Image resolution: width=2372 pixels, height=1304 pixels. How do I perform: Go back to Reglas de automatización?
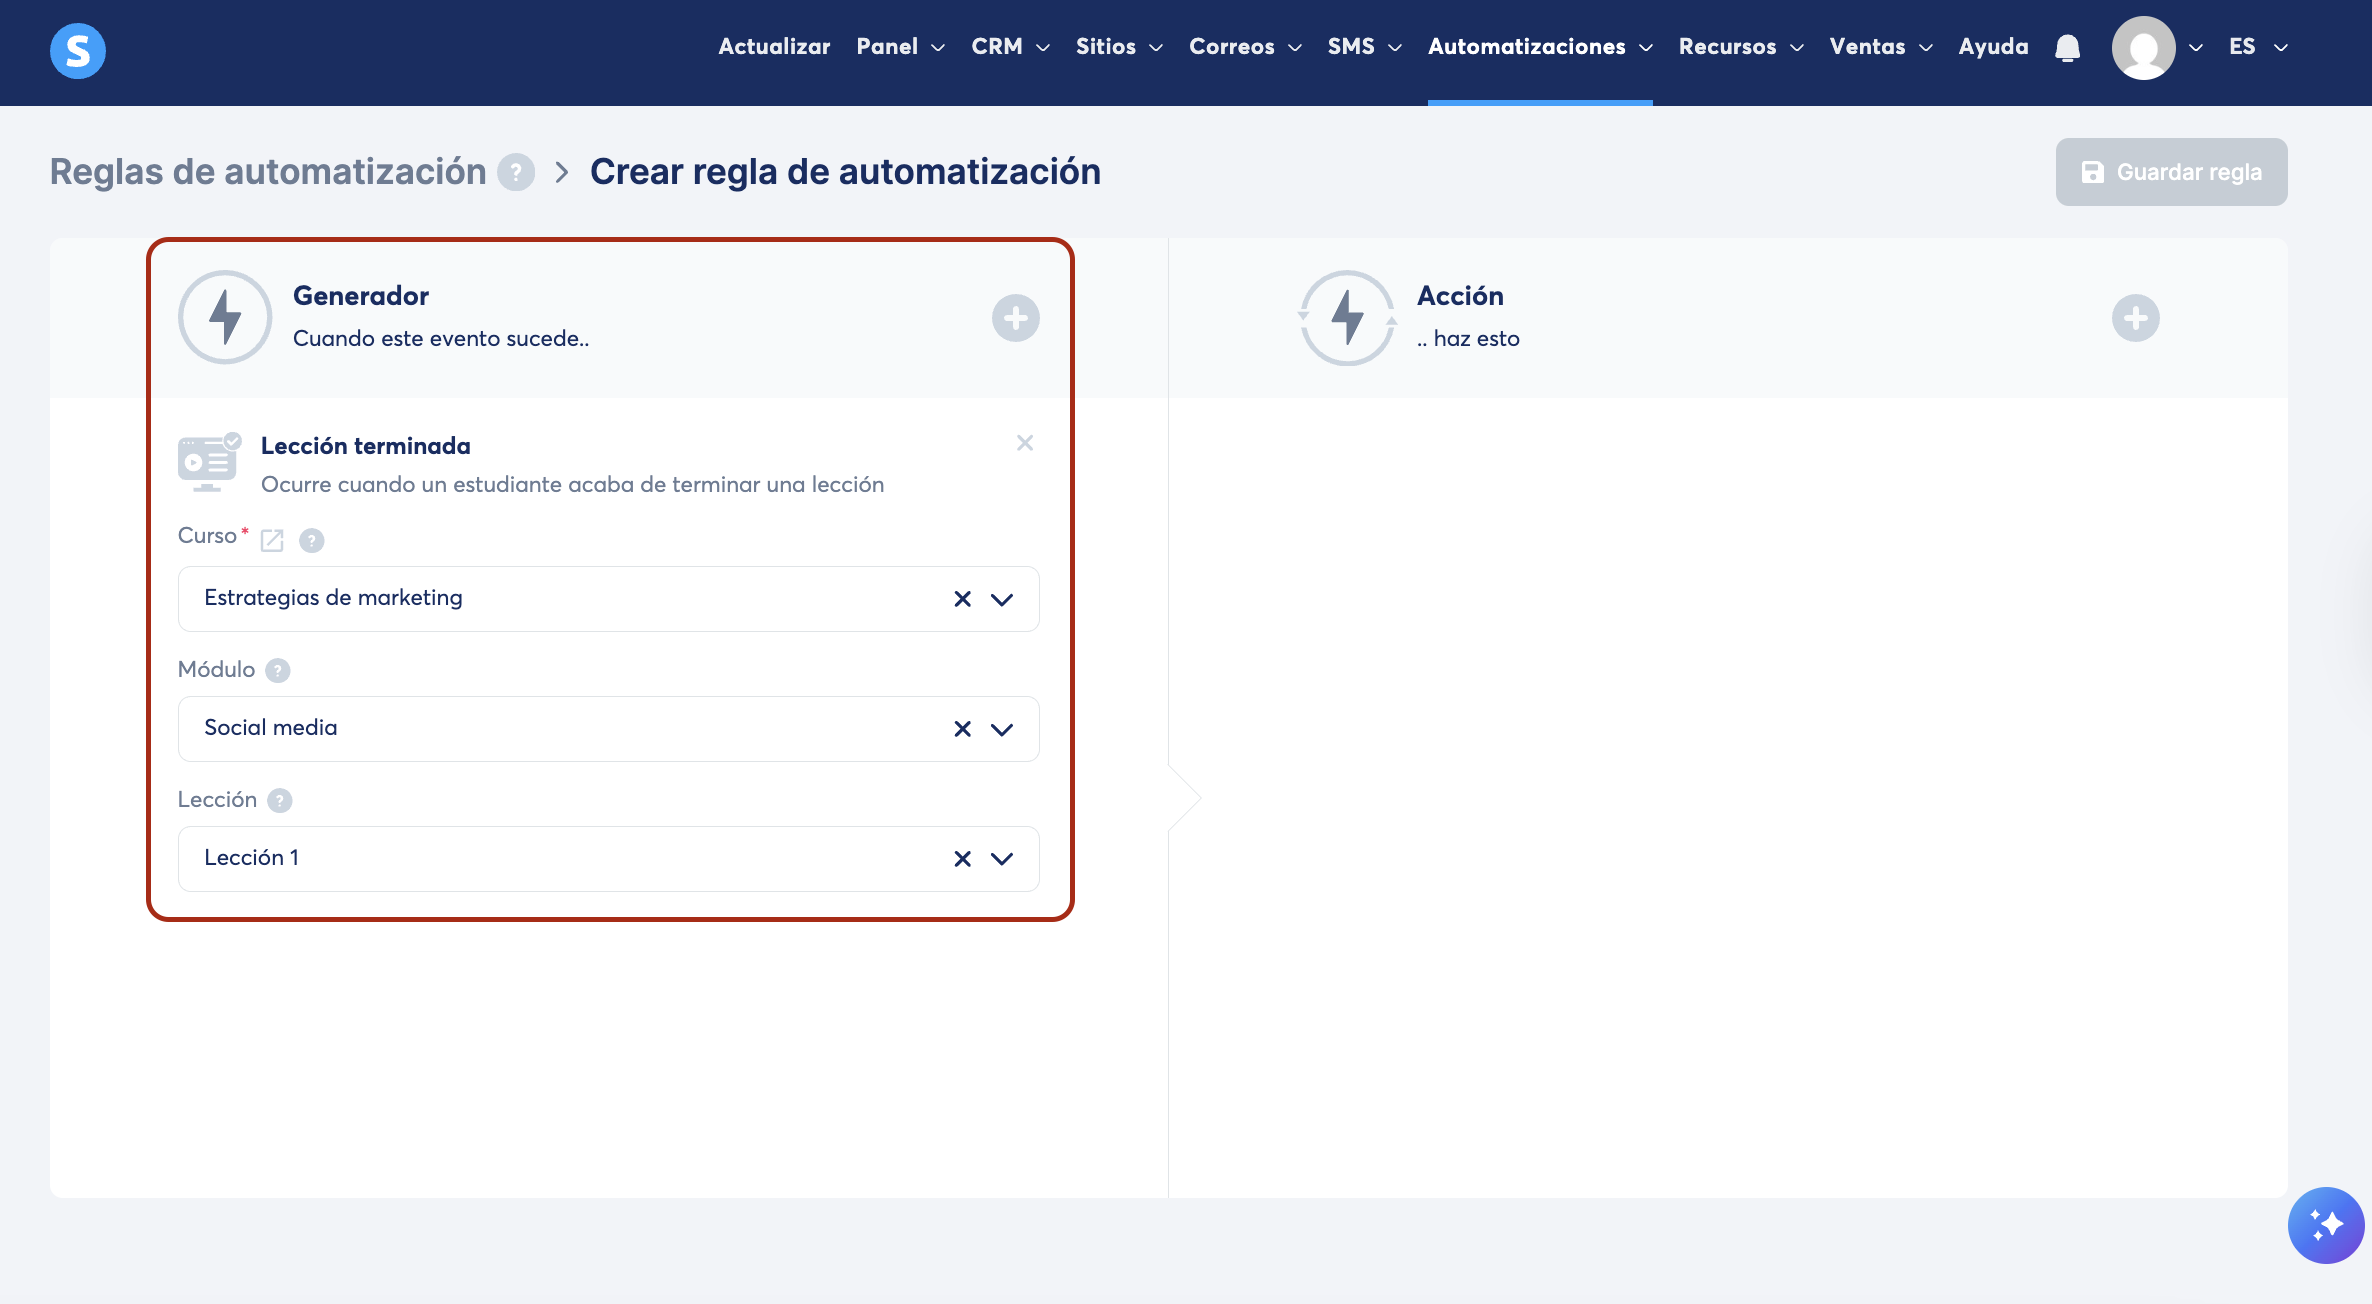pyautogui.click(x=268, y=172)
